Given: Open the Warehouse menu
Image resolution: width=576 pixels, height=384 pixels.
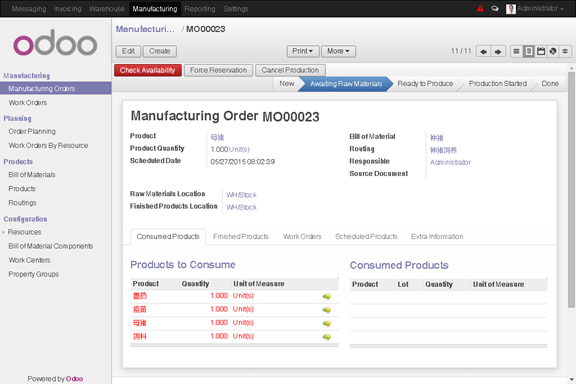Looking at the screenshot, I should (107, 9).
